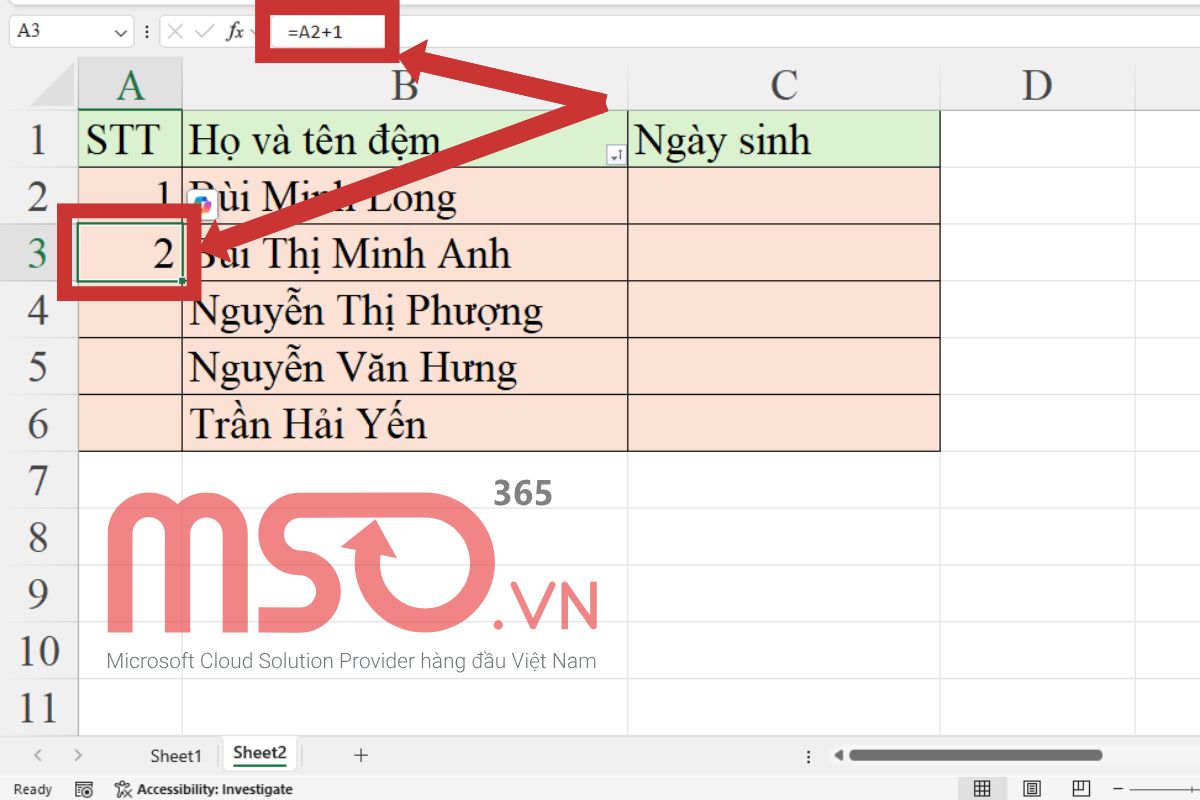Select the cell Nguyễn Thị Phượng
This screenshot has width=1200, height=800.
pyautogui.click(x=405, y=310)
